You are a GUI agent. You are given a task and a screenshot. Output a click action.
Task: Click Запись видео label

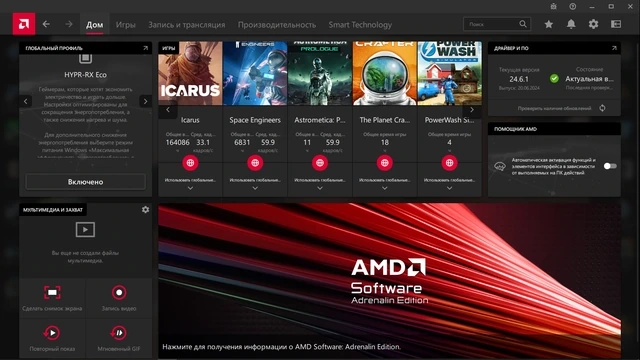[x=119, y=309]
